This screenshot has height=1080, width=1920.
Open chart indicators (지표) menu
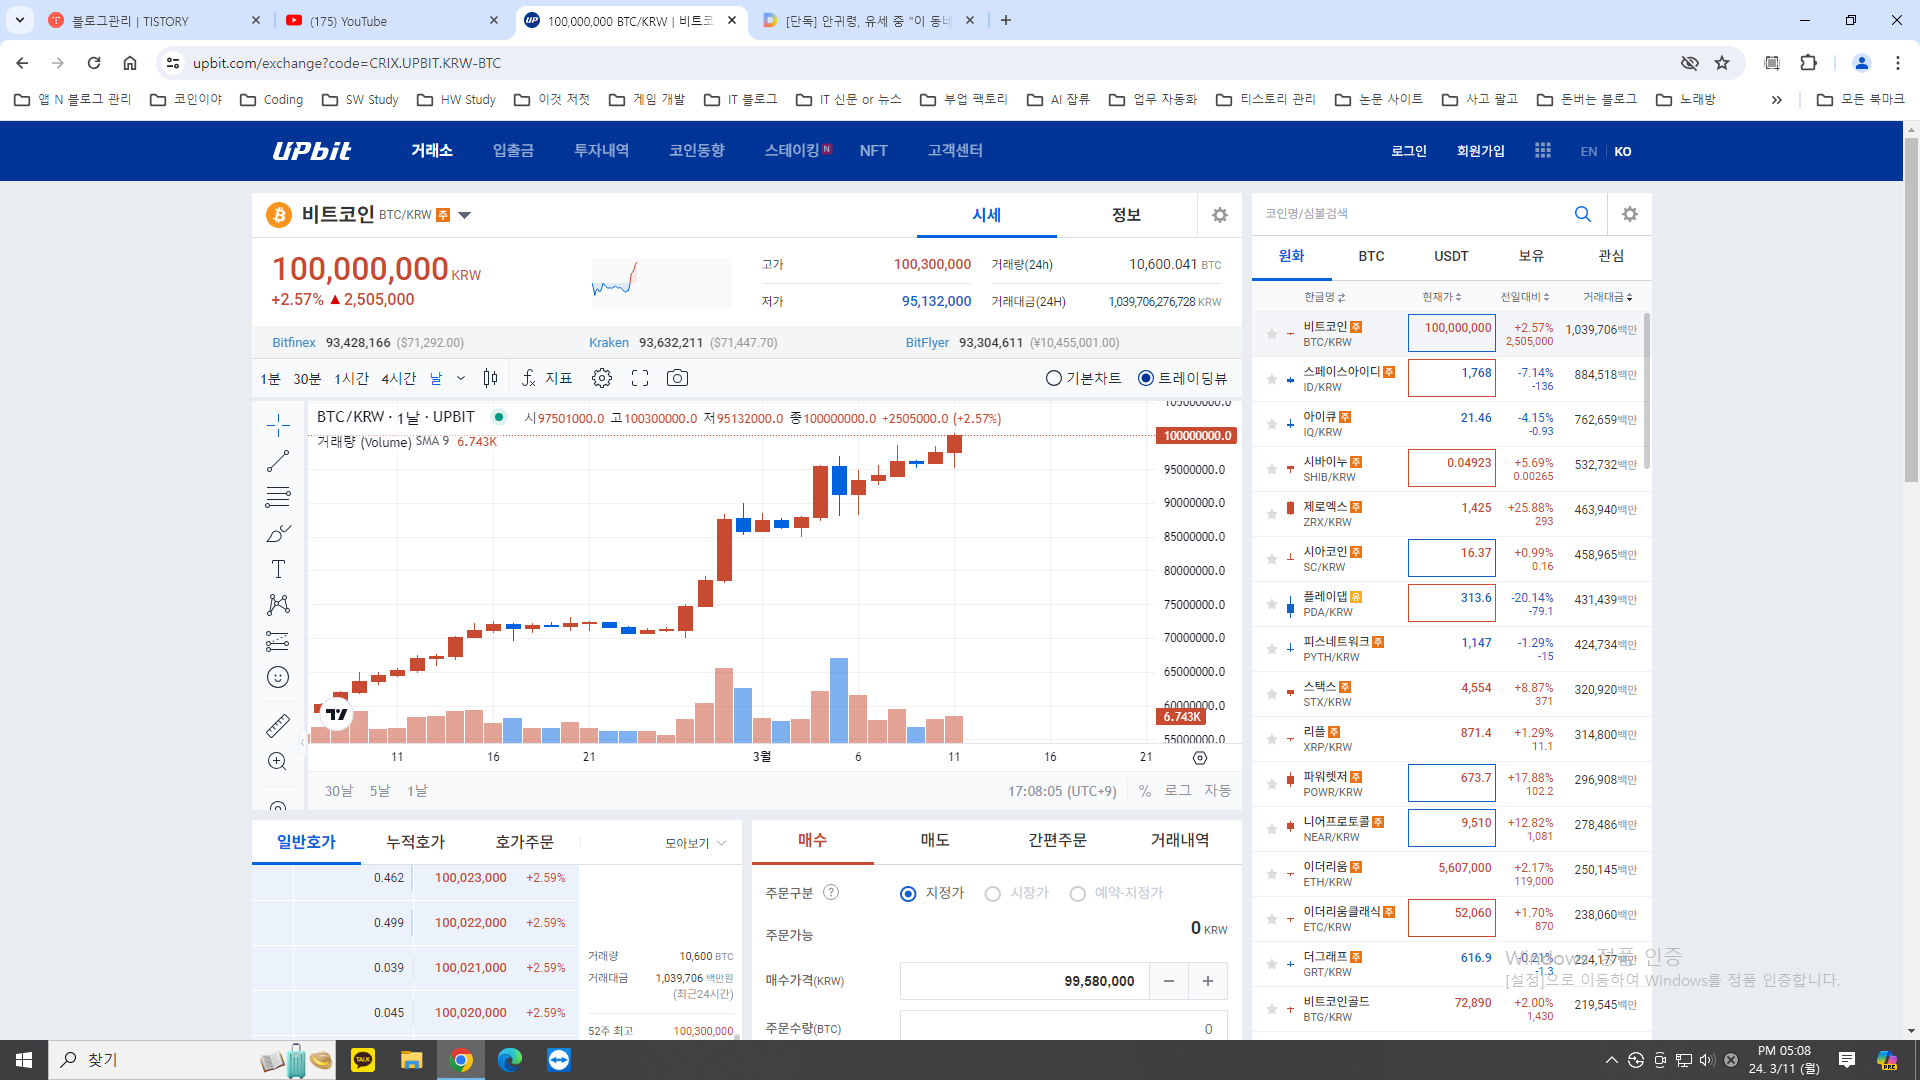pos(547,378)
